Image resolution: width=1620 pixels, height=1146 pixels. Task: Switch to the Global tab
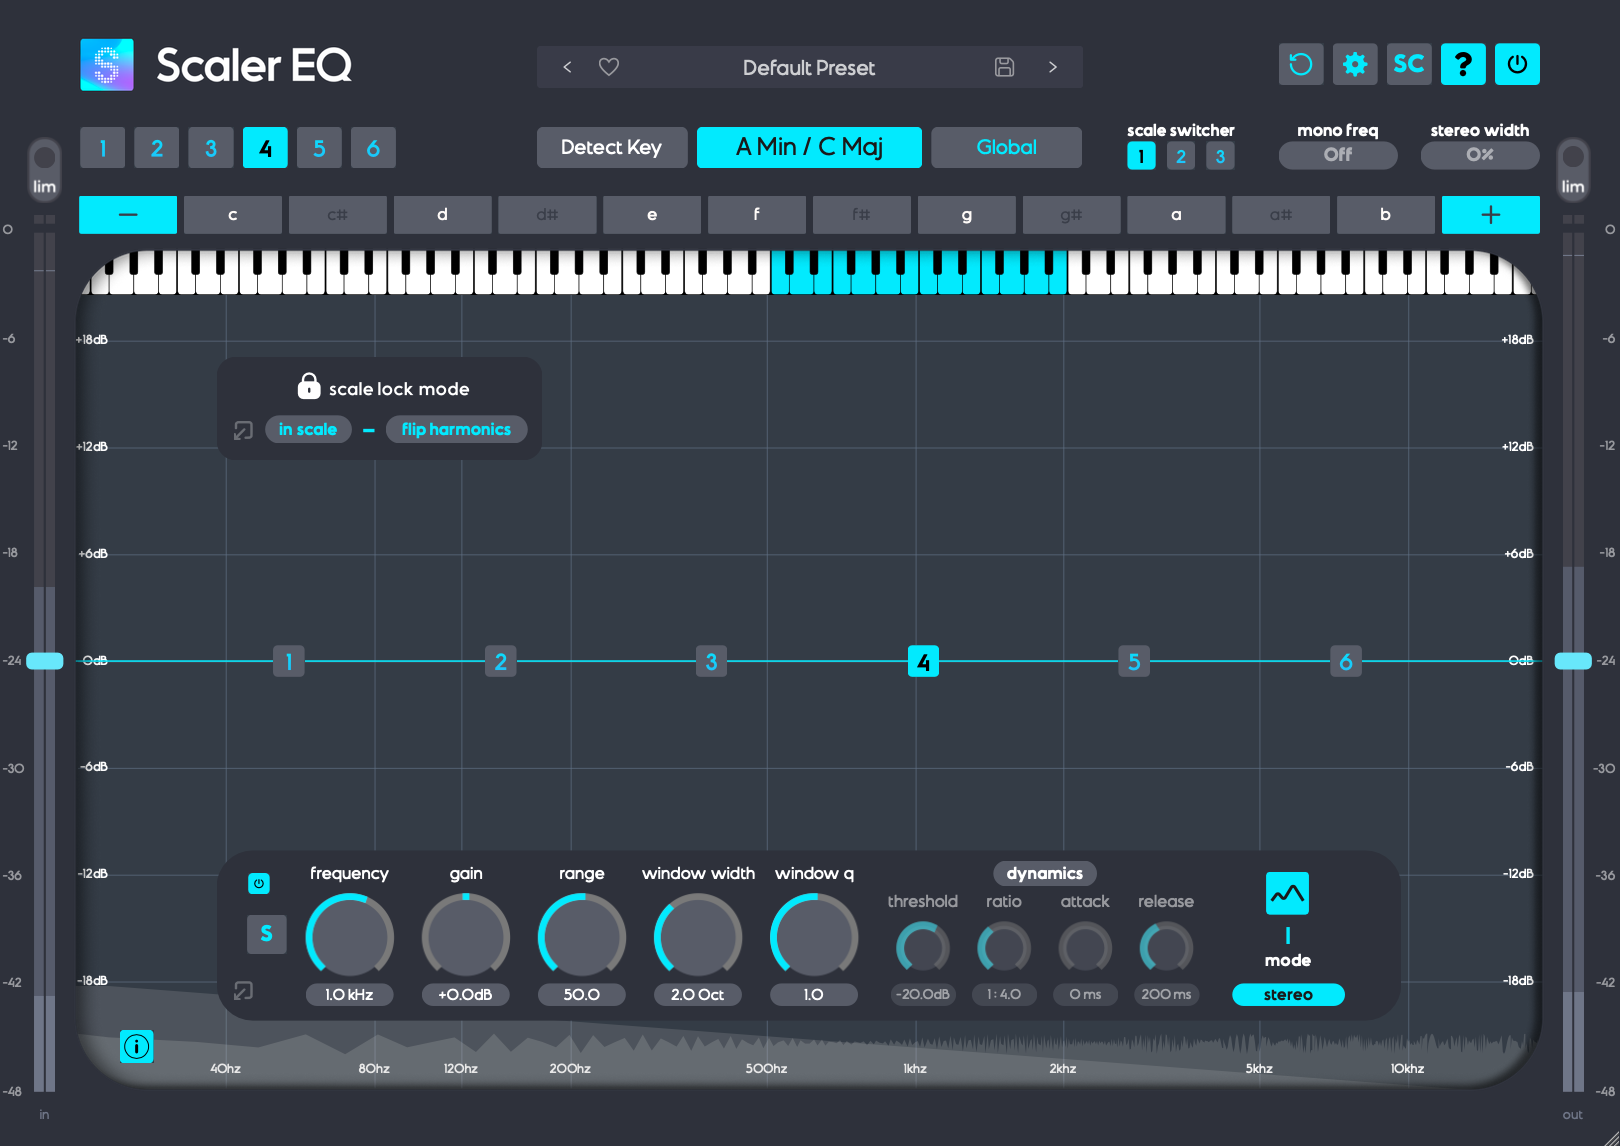(1006, 147)
